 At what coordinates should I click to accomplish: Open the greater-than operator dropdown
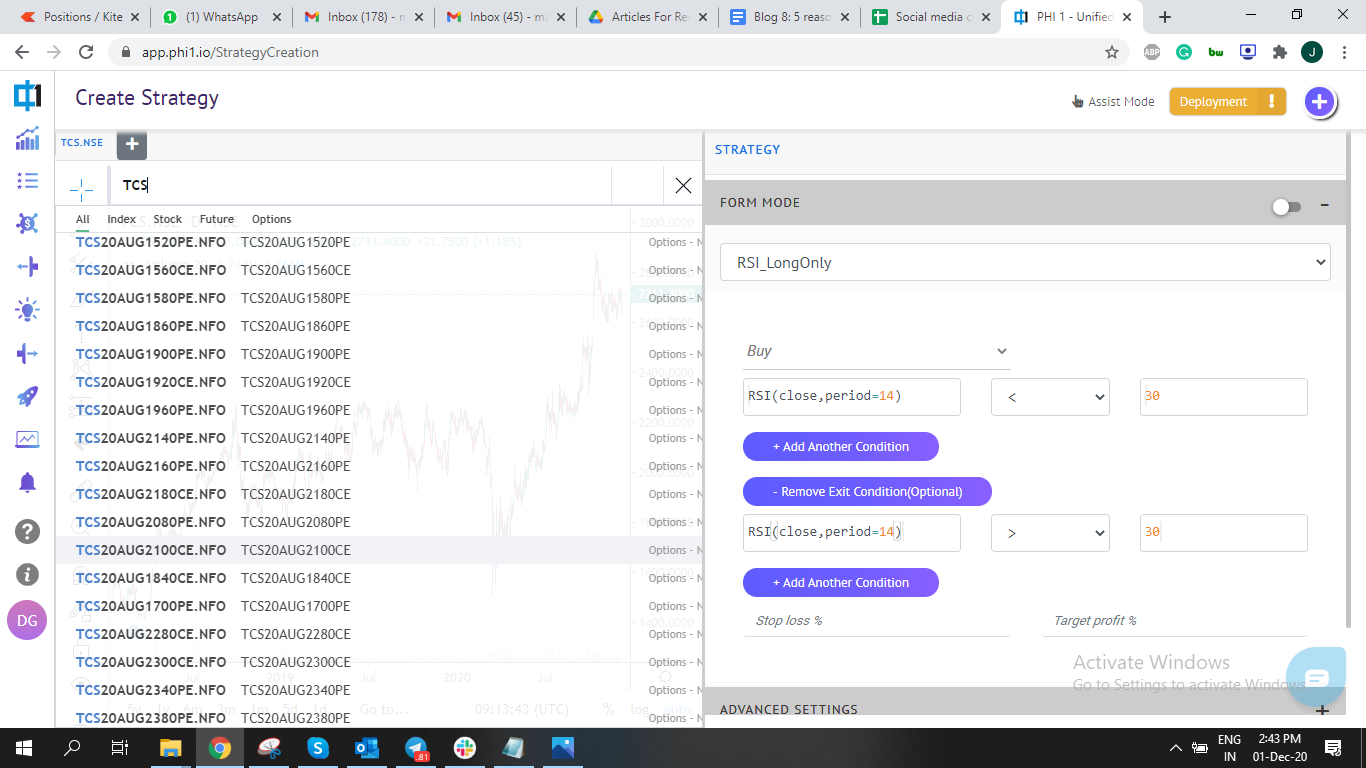click(x=1050, y=533)
